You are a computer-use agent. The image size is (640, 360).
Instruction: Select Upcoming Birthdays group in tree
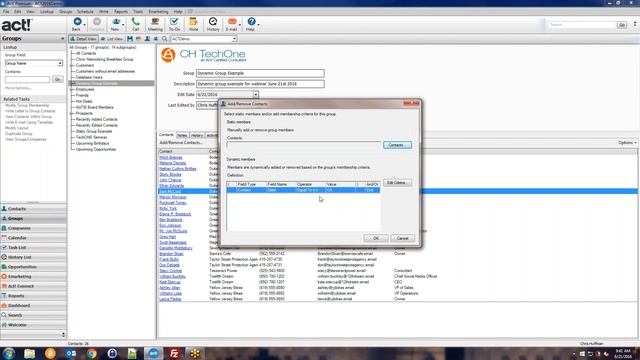point(92,143)
